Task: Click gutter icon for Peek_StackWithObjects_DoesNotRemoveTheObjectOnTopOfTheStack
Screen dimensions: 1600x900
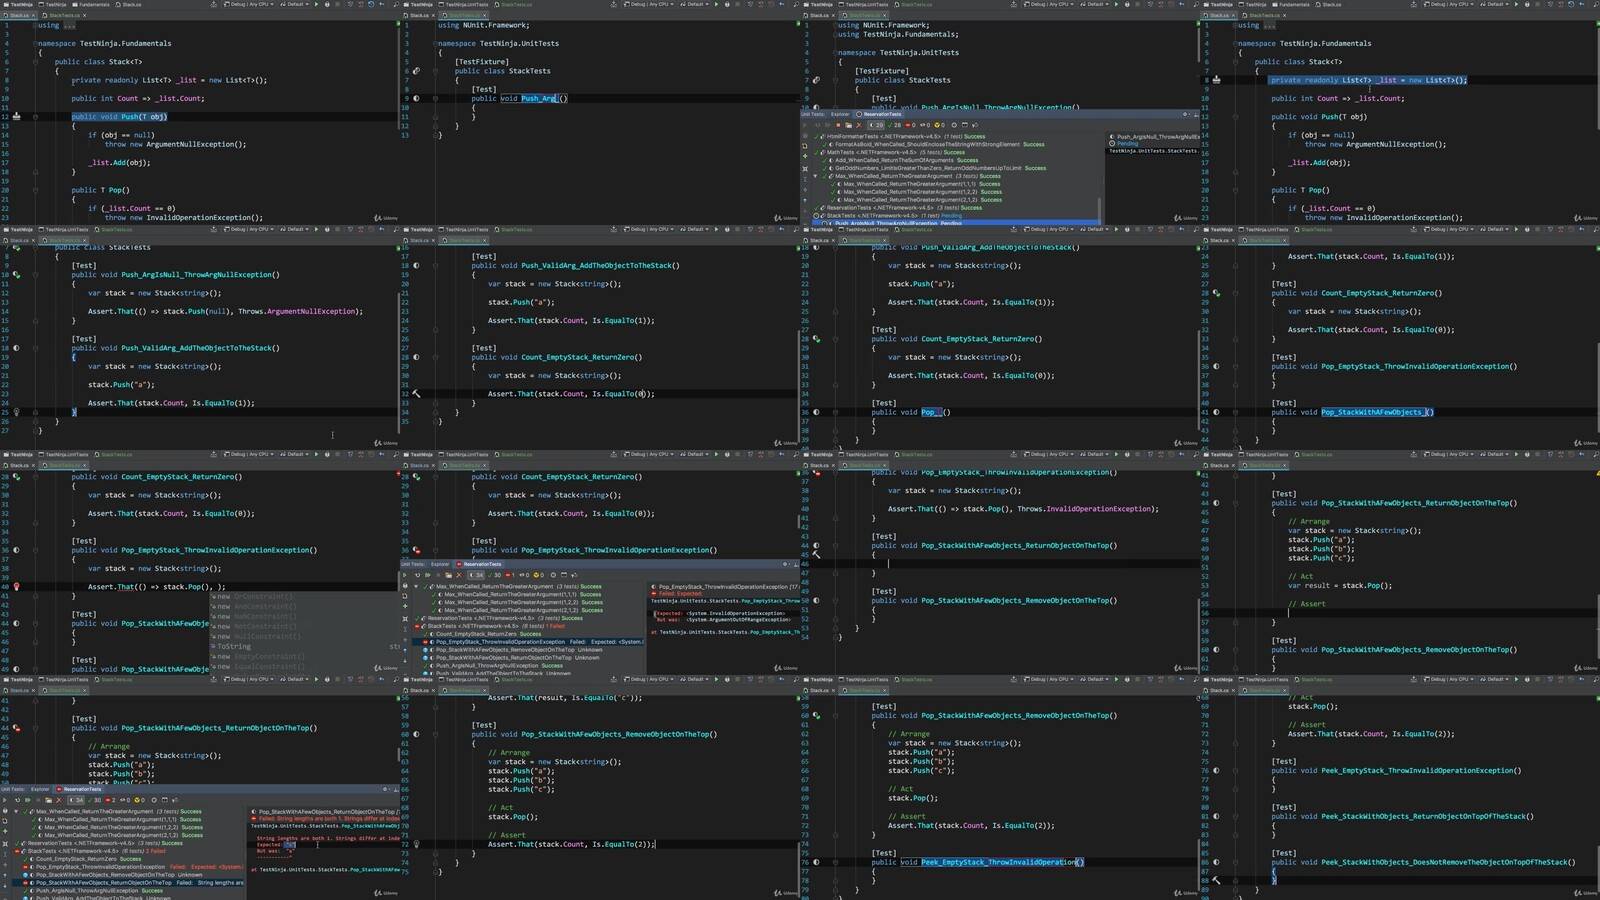Action: [x=1216, y=862]
